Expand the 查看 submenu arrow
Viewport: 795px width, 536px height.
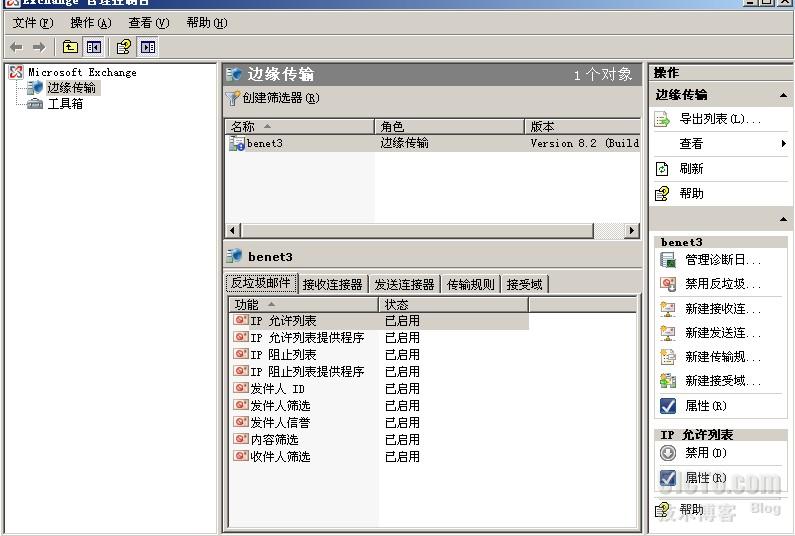click(x=784, y=144)
